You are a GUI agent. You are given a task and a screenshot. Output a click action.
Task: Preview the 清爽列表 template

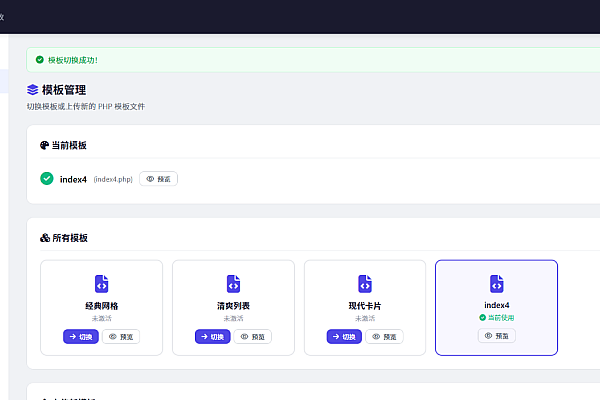[x=253, y=337]
